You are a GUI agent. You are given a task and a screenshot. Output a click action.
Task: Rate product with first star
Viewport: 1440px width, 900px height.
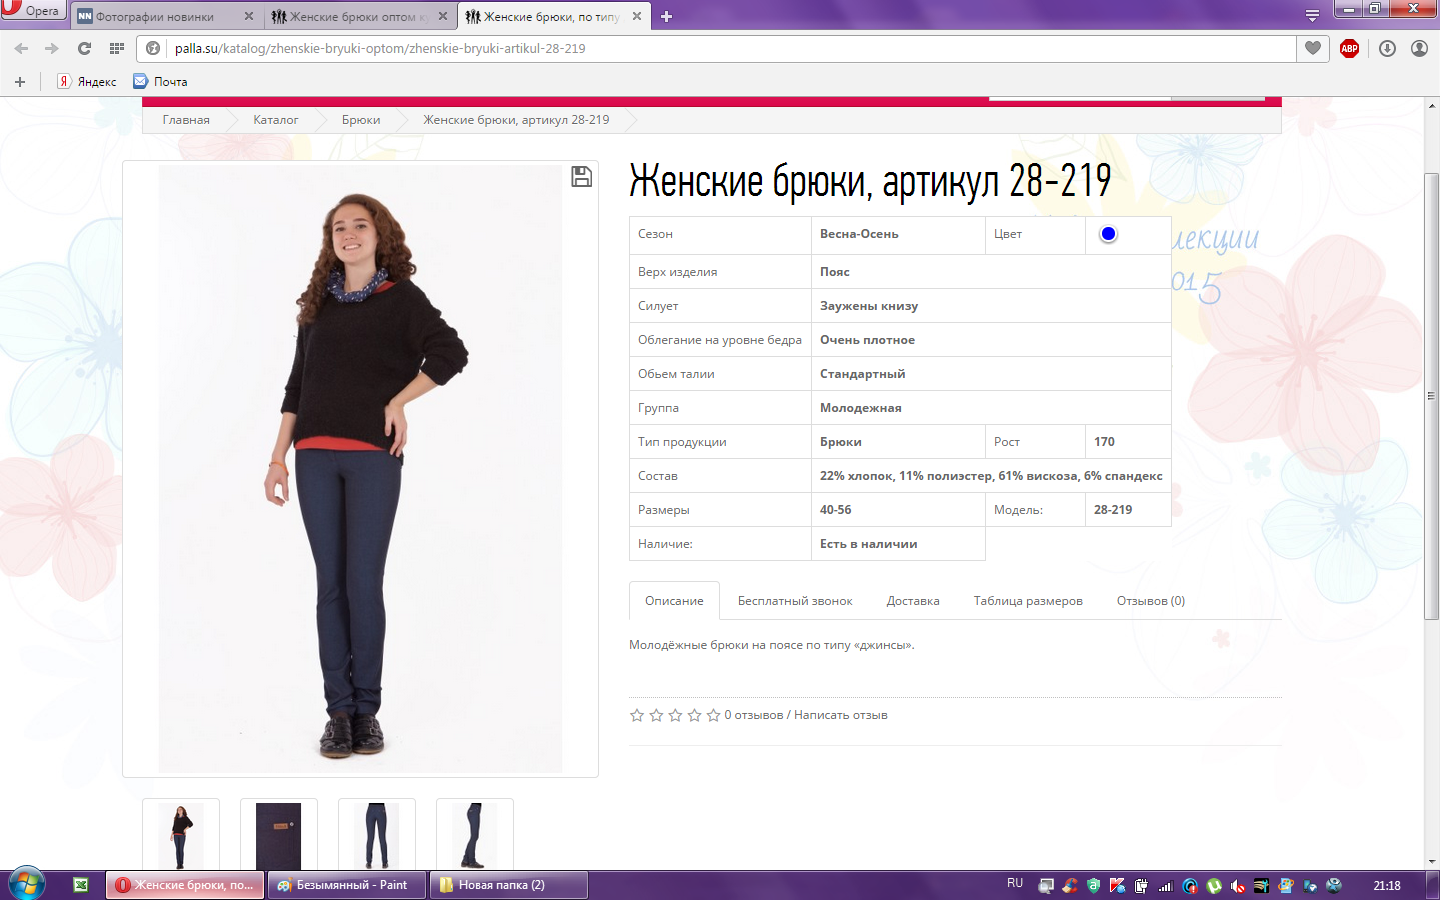(637, 715)
